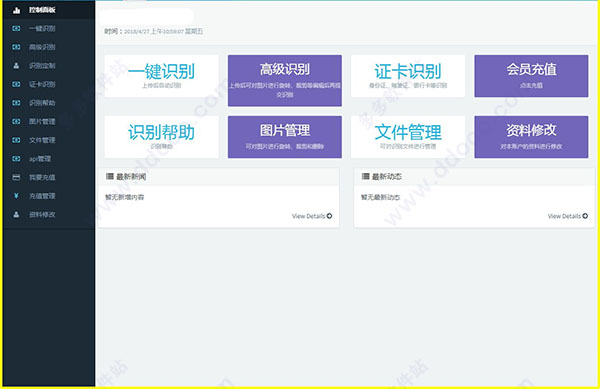
Task: Click the 暂无最新动态 text
Action: [x=380, y=197]
